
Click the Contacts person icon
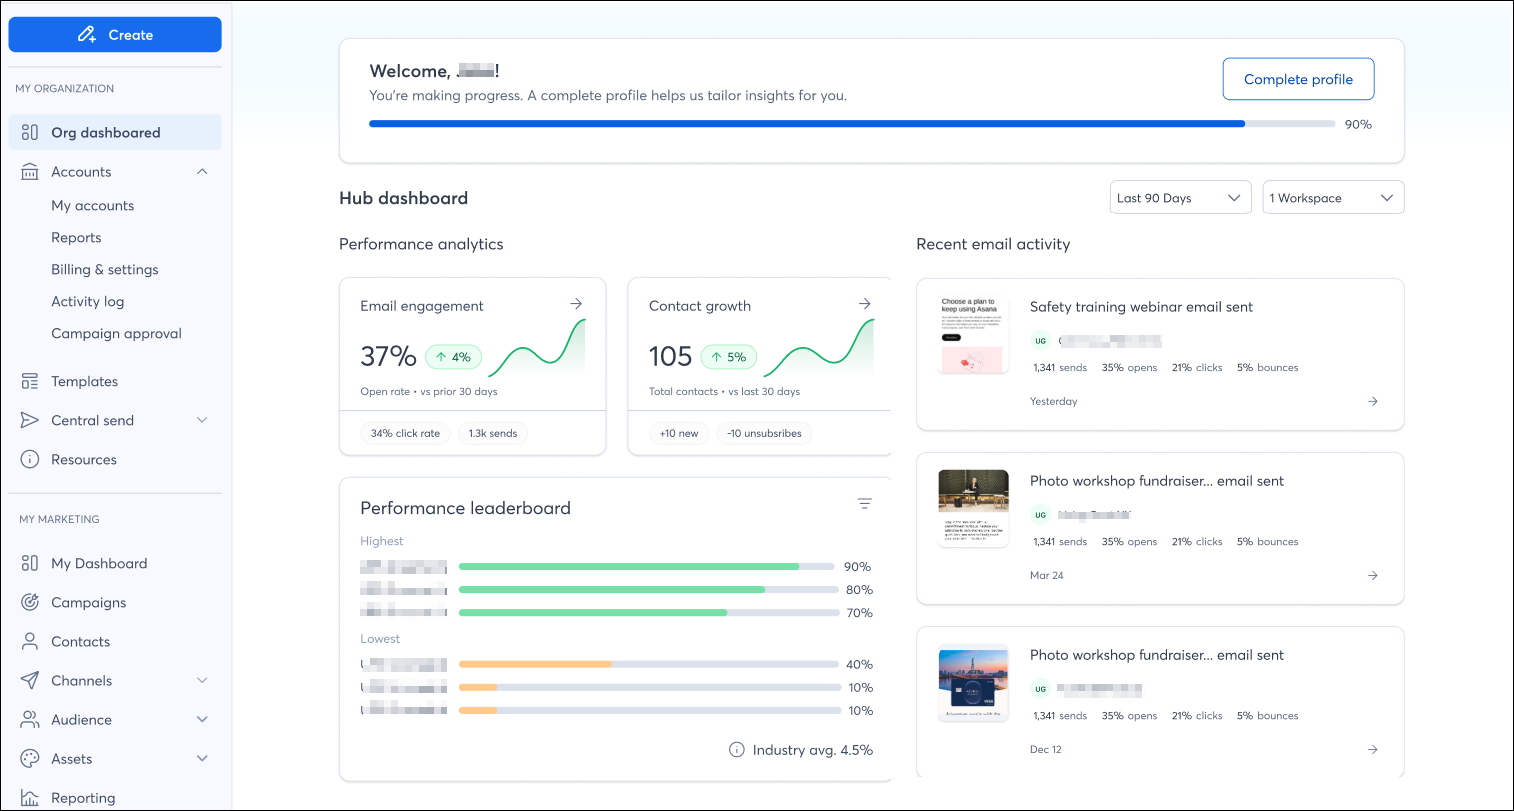tap(30, 642)
